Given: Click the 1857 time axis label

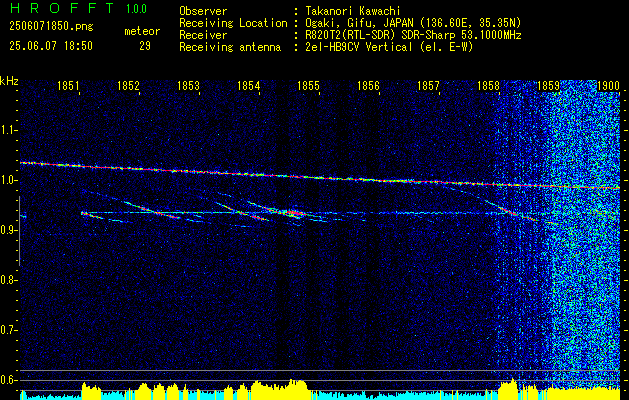Looking at the screenshot, I should pyautogui.click(x=428, y=86).
